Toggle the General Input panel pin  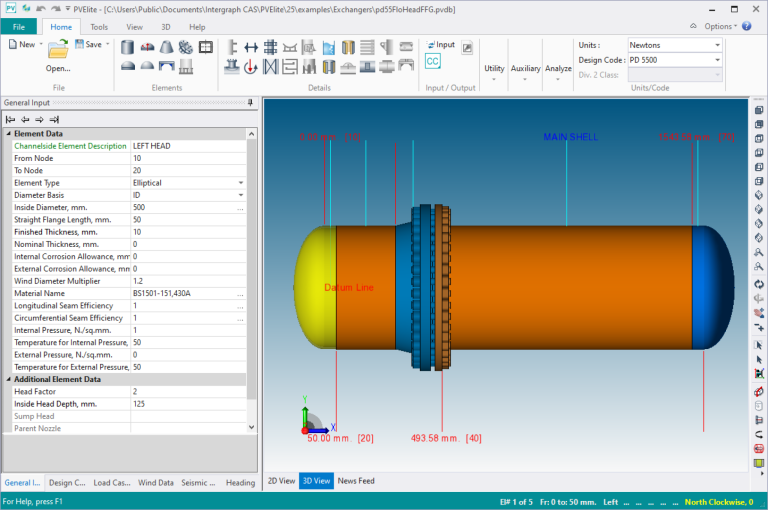click(250, 102)
